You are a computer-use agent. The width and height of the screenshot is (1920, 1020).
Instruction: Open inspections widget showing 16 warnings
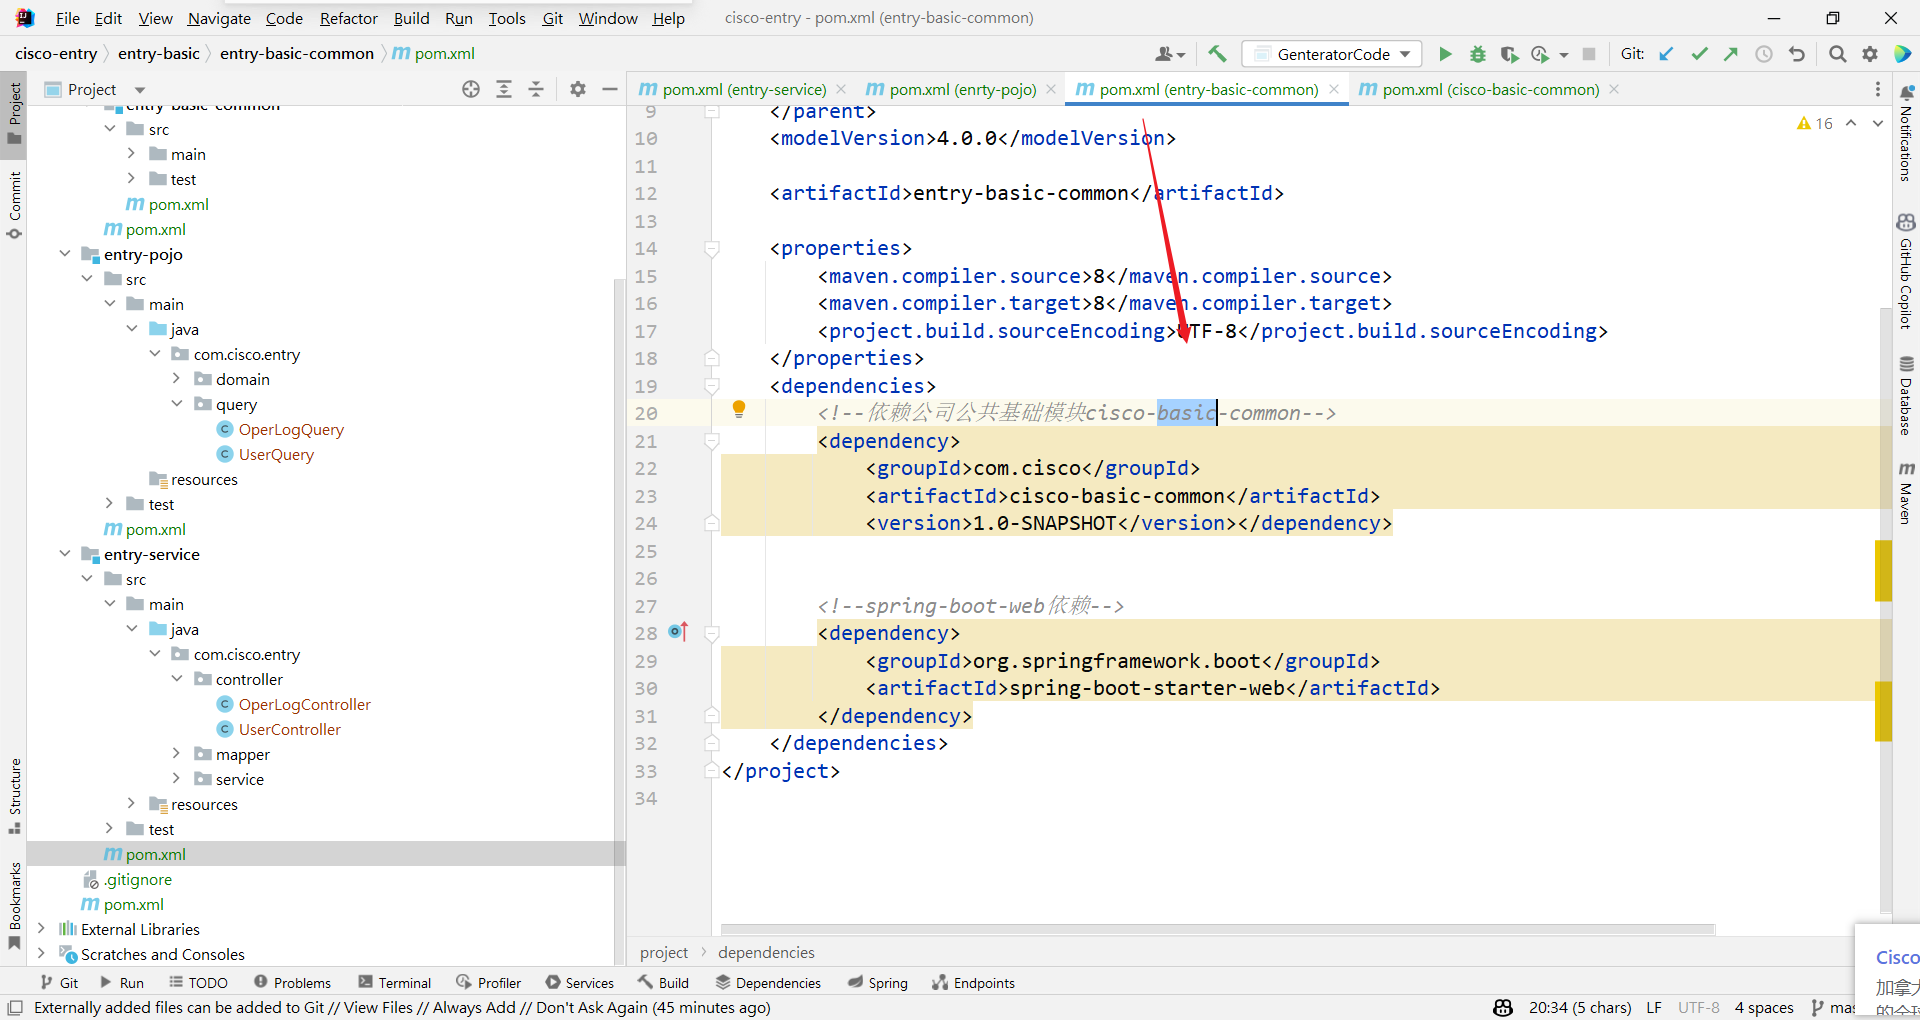(x=1815, y=123)
